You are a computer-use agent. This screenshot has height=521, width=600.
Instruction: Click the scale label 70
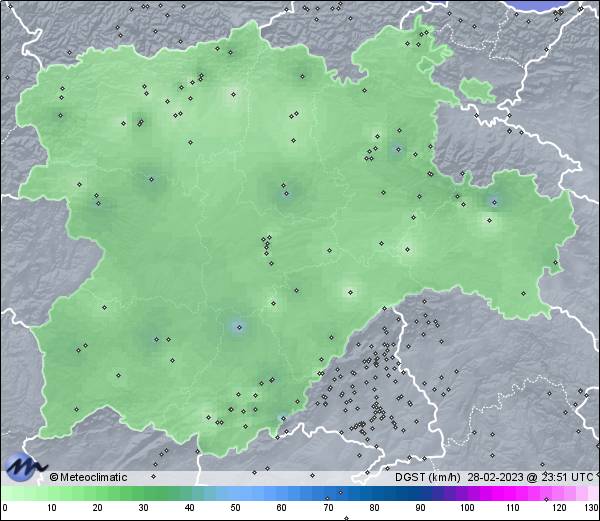tap(328, 508)
